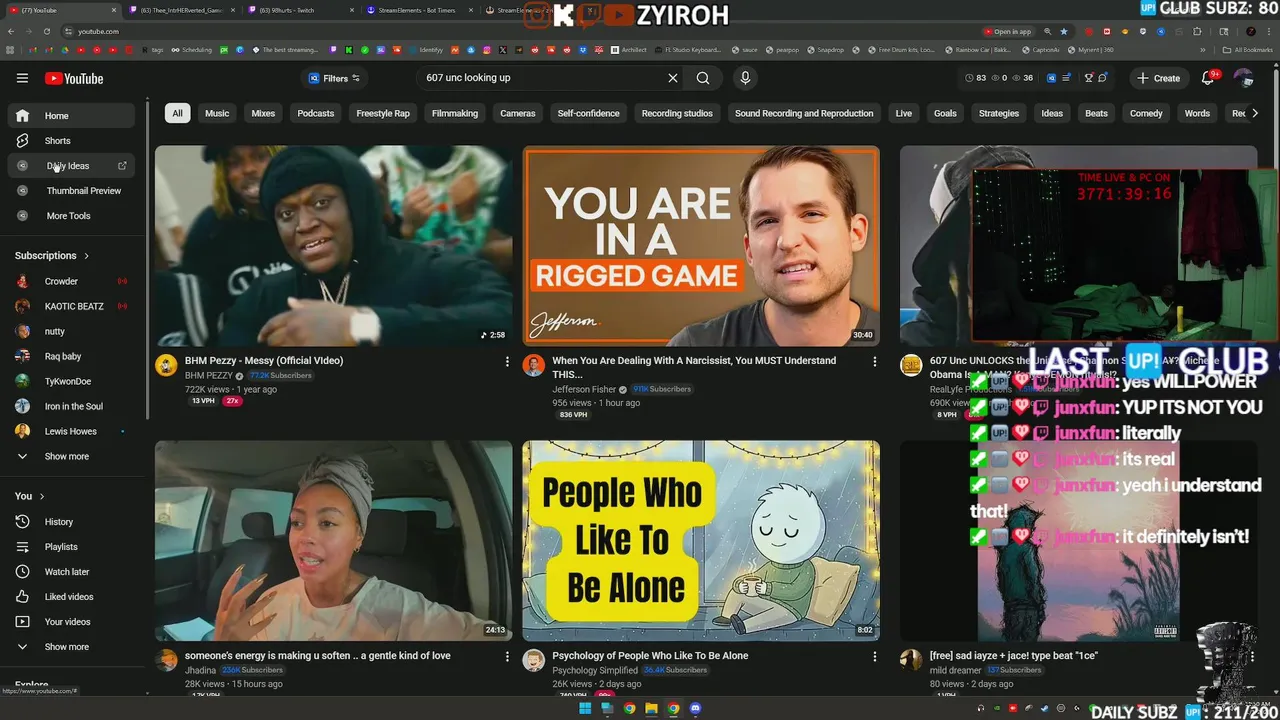Click the Windows Start button
The width and height of the screenshot is (1280, 720).
click(585, 709)
